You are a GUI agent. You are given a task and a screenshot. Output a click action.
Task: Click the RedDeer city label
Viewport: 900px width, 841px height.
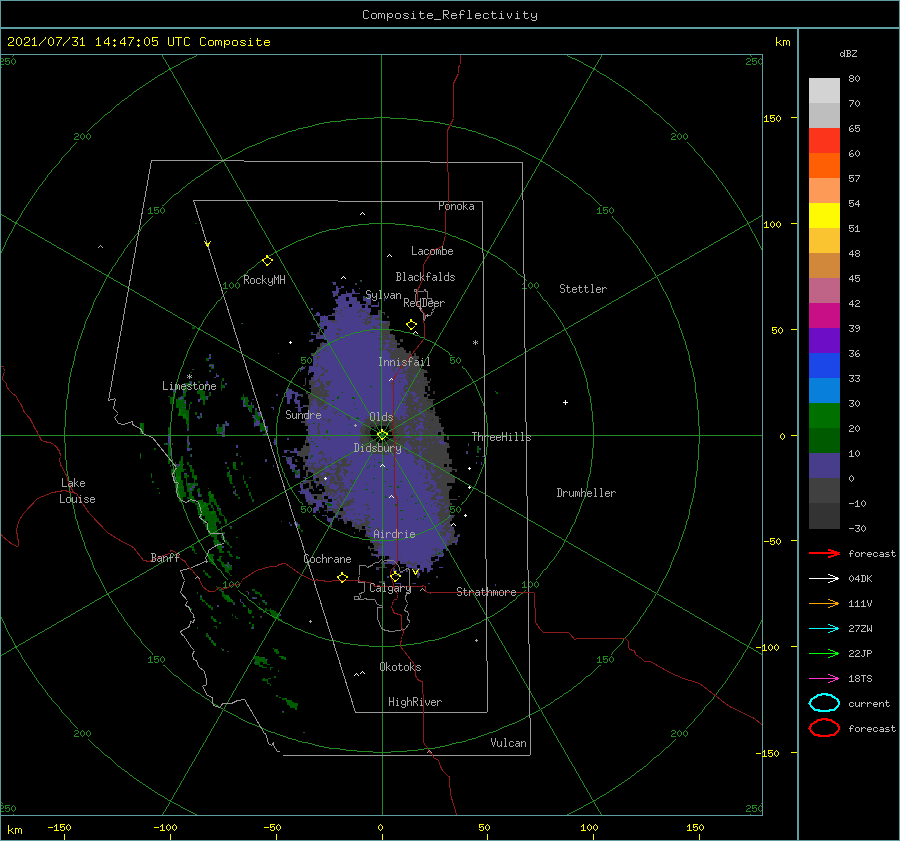coord(424,303)
